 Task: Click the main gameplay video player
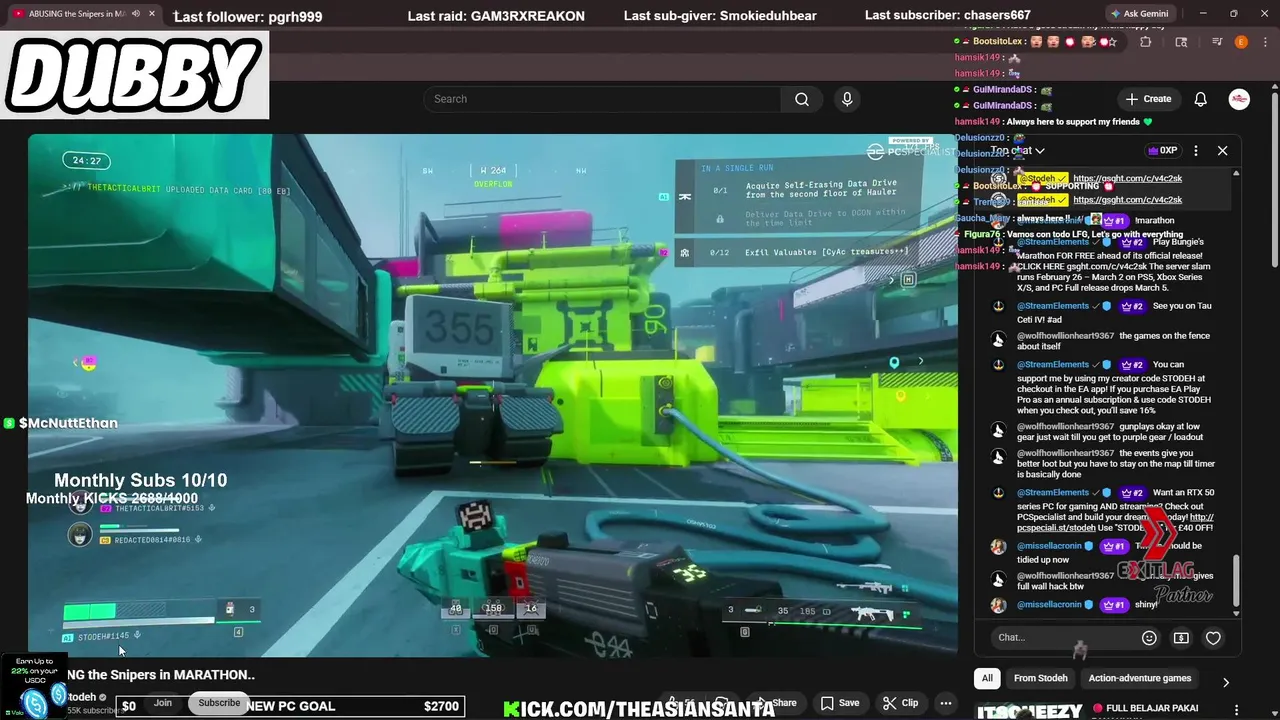coord(492,395)
